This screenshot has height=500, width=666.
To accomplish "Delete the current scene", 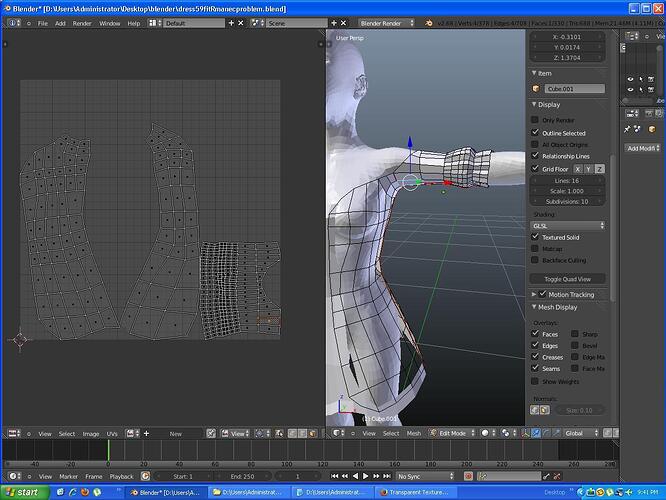I will (x=344, y=23).
